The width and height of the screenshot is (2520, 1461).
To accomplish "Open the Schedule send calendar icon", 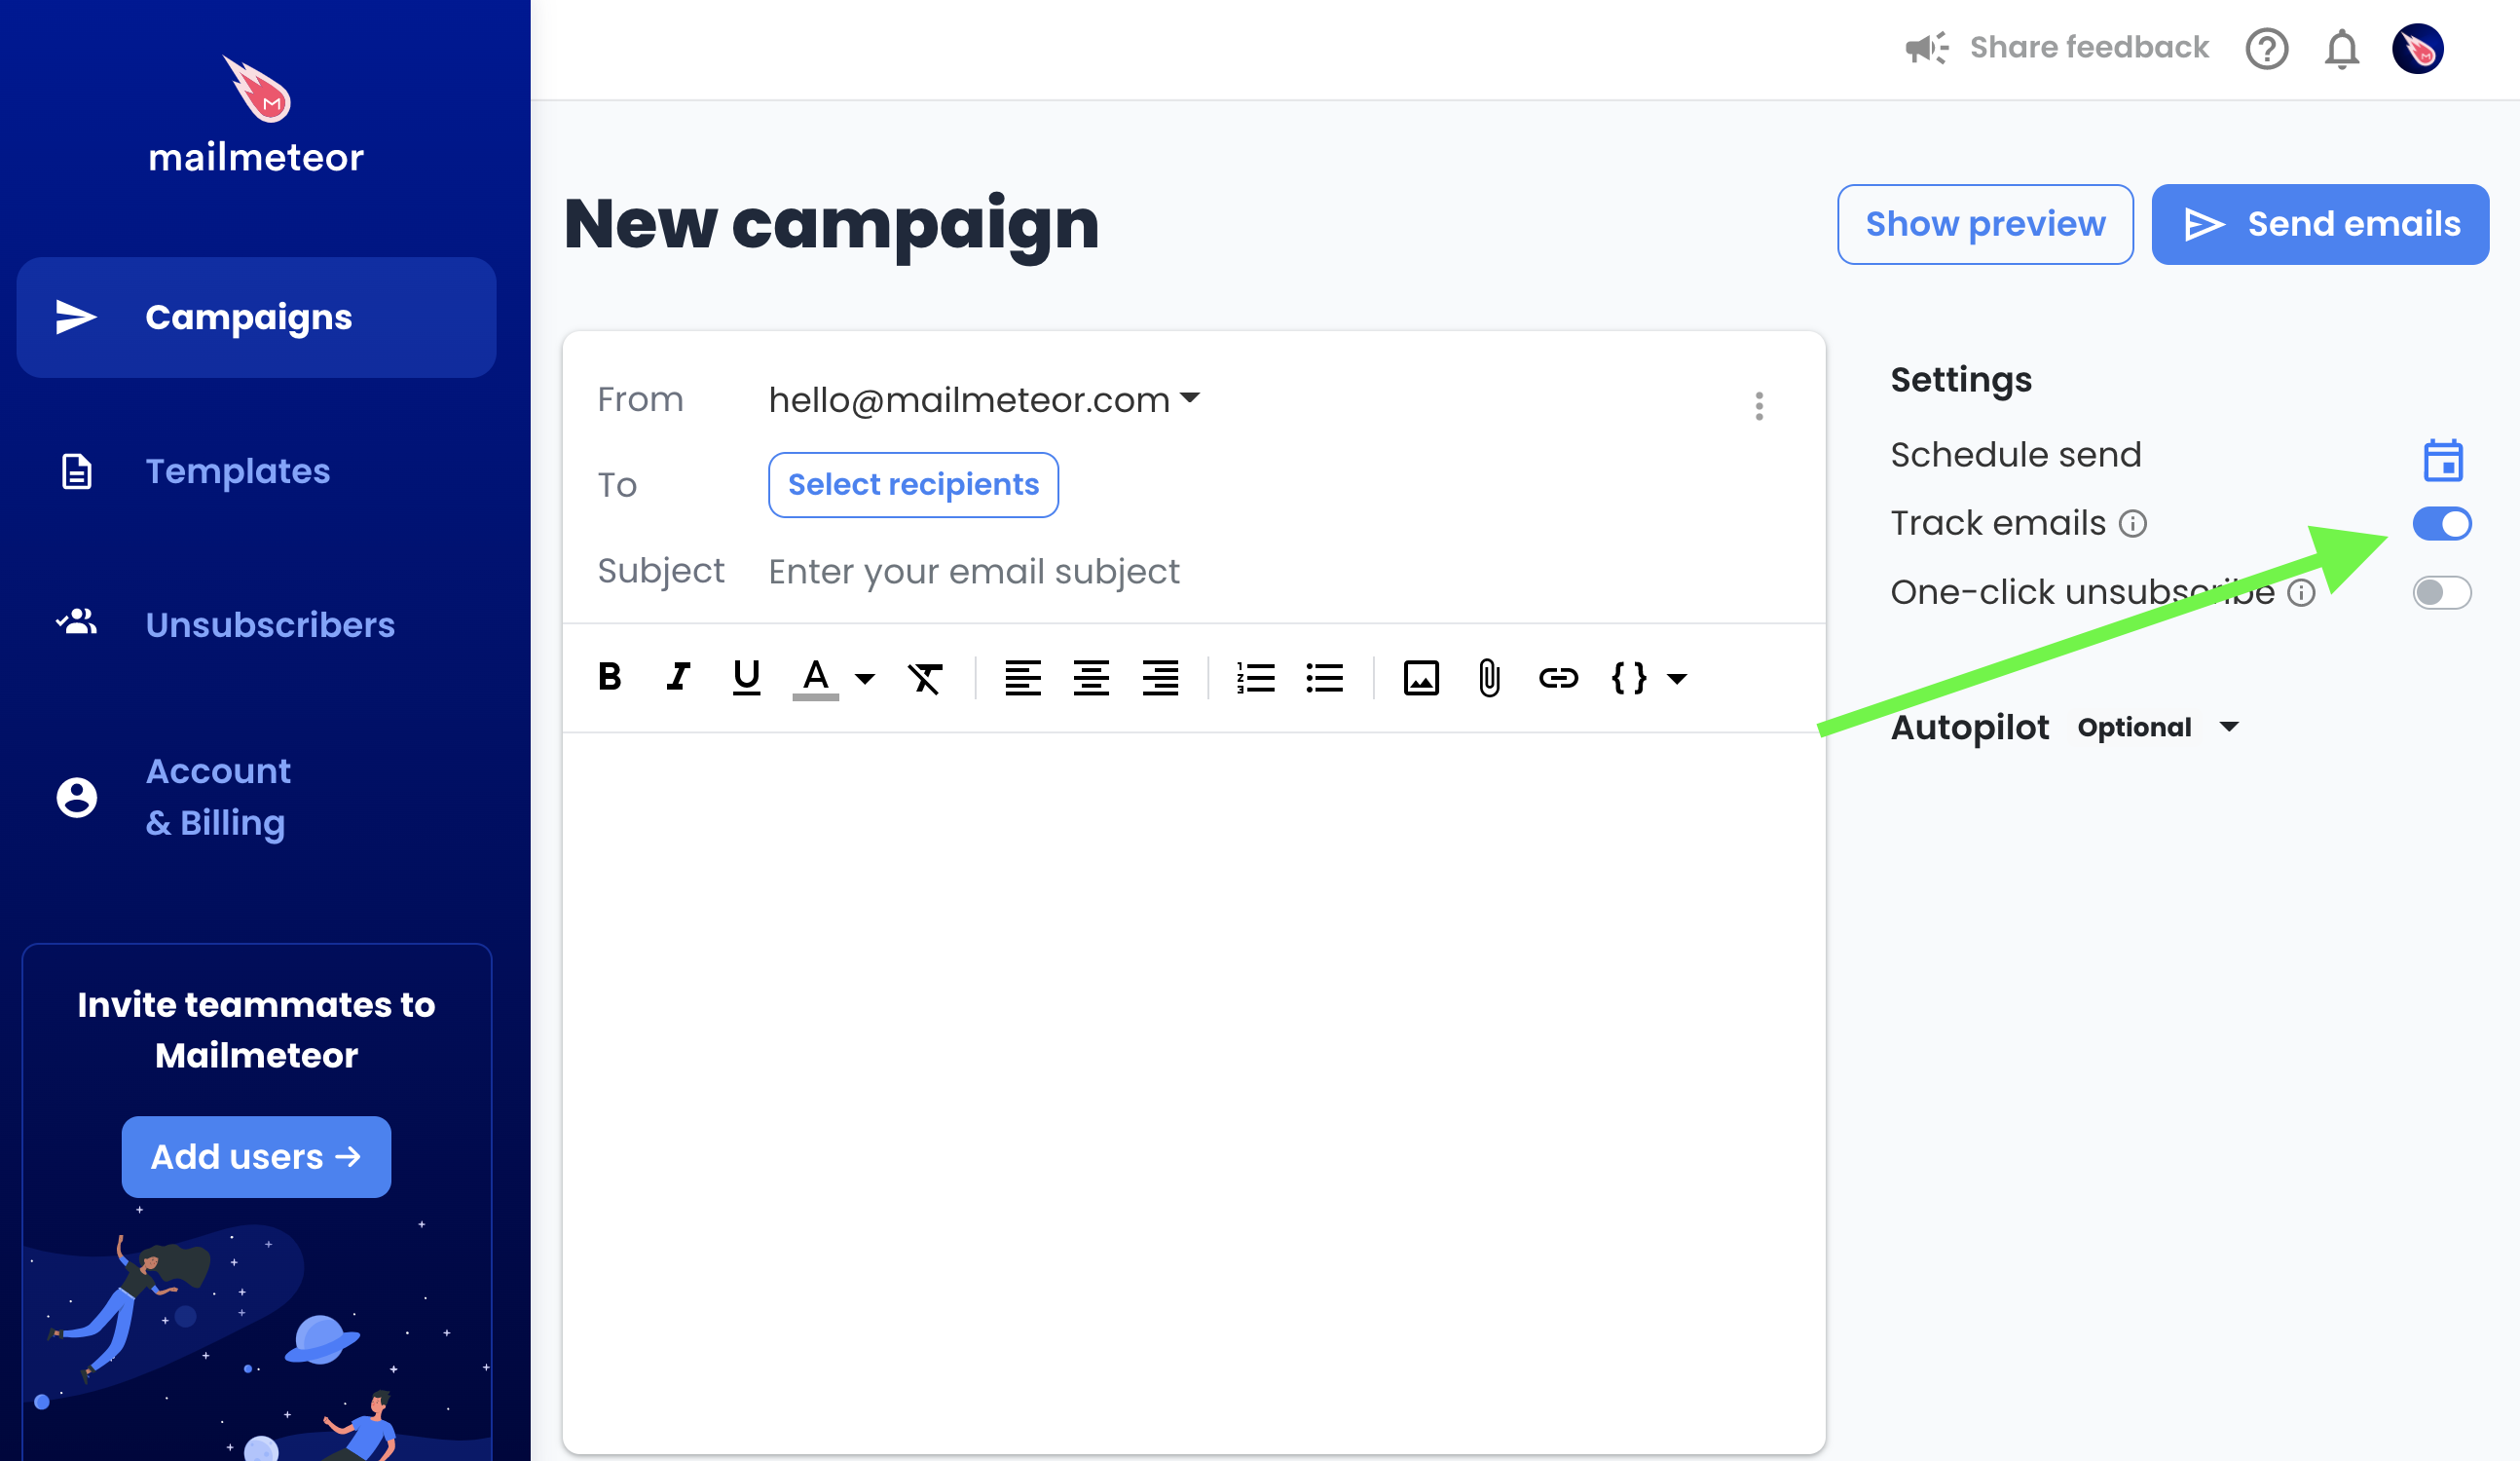I will (2443, 459).
